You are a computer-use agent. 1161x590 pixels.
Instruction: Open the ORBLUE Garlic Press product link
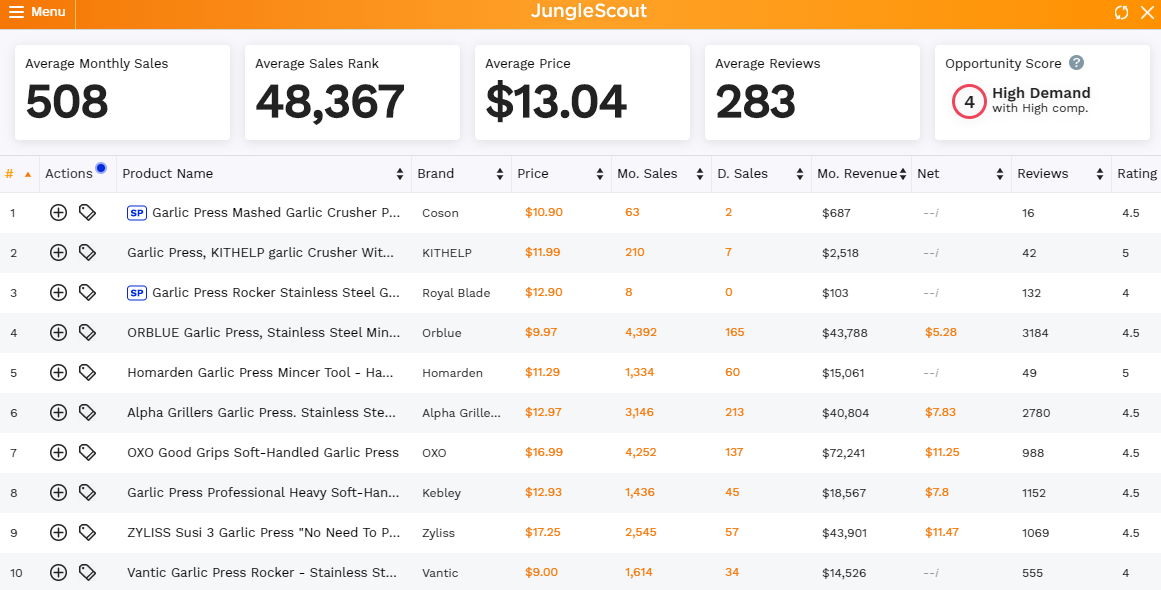pos(264,333)
